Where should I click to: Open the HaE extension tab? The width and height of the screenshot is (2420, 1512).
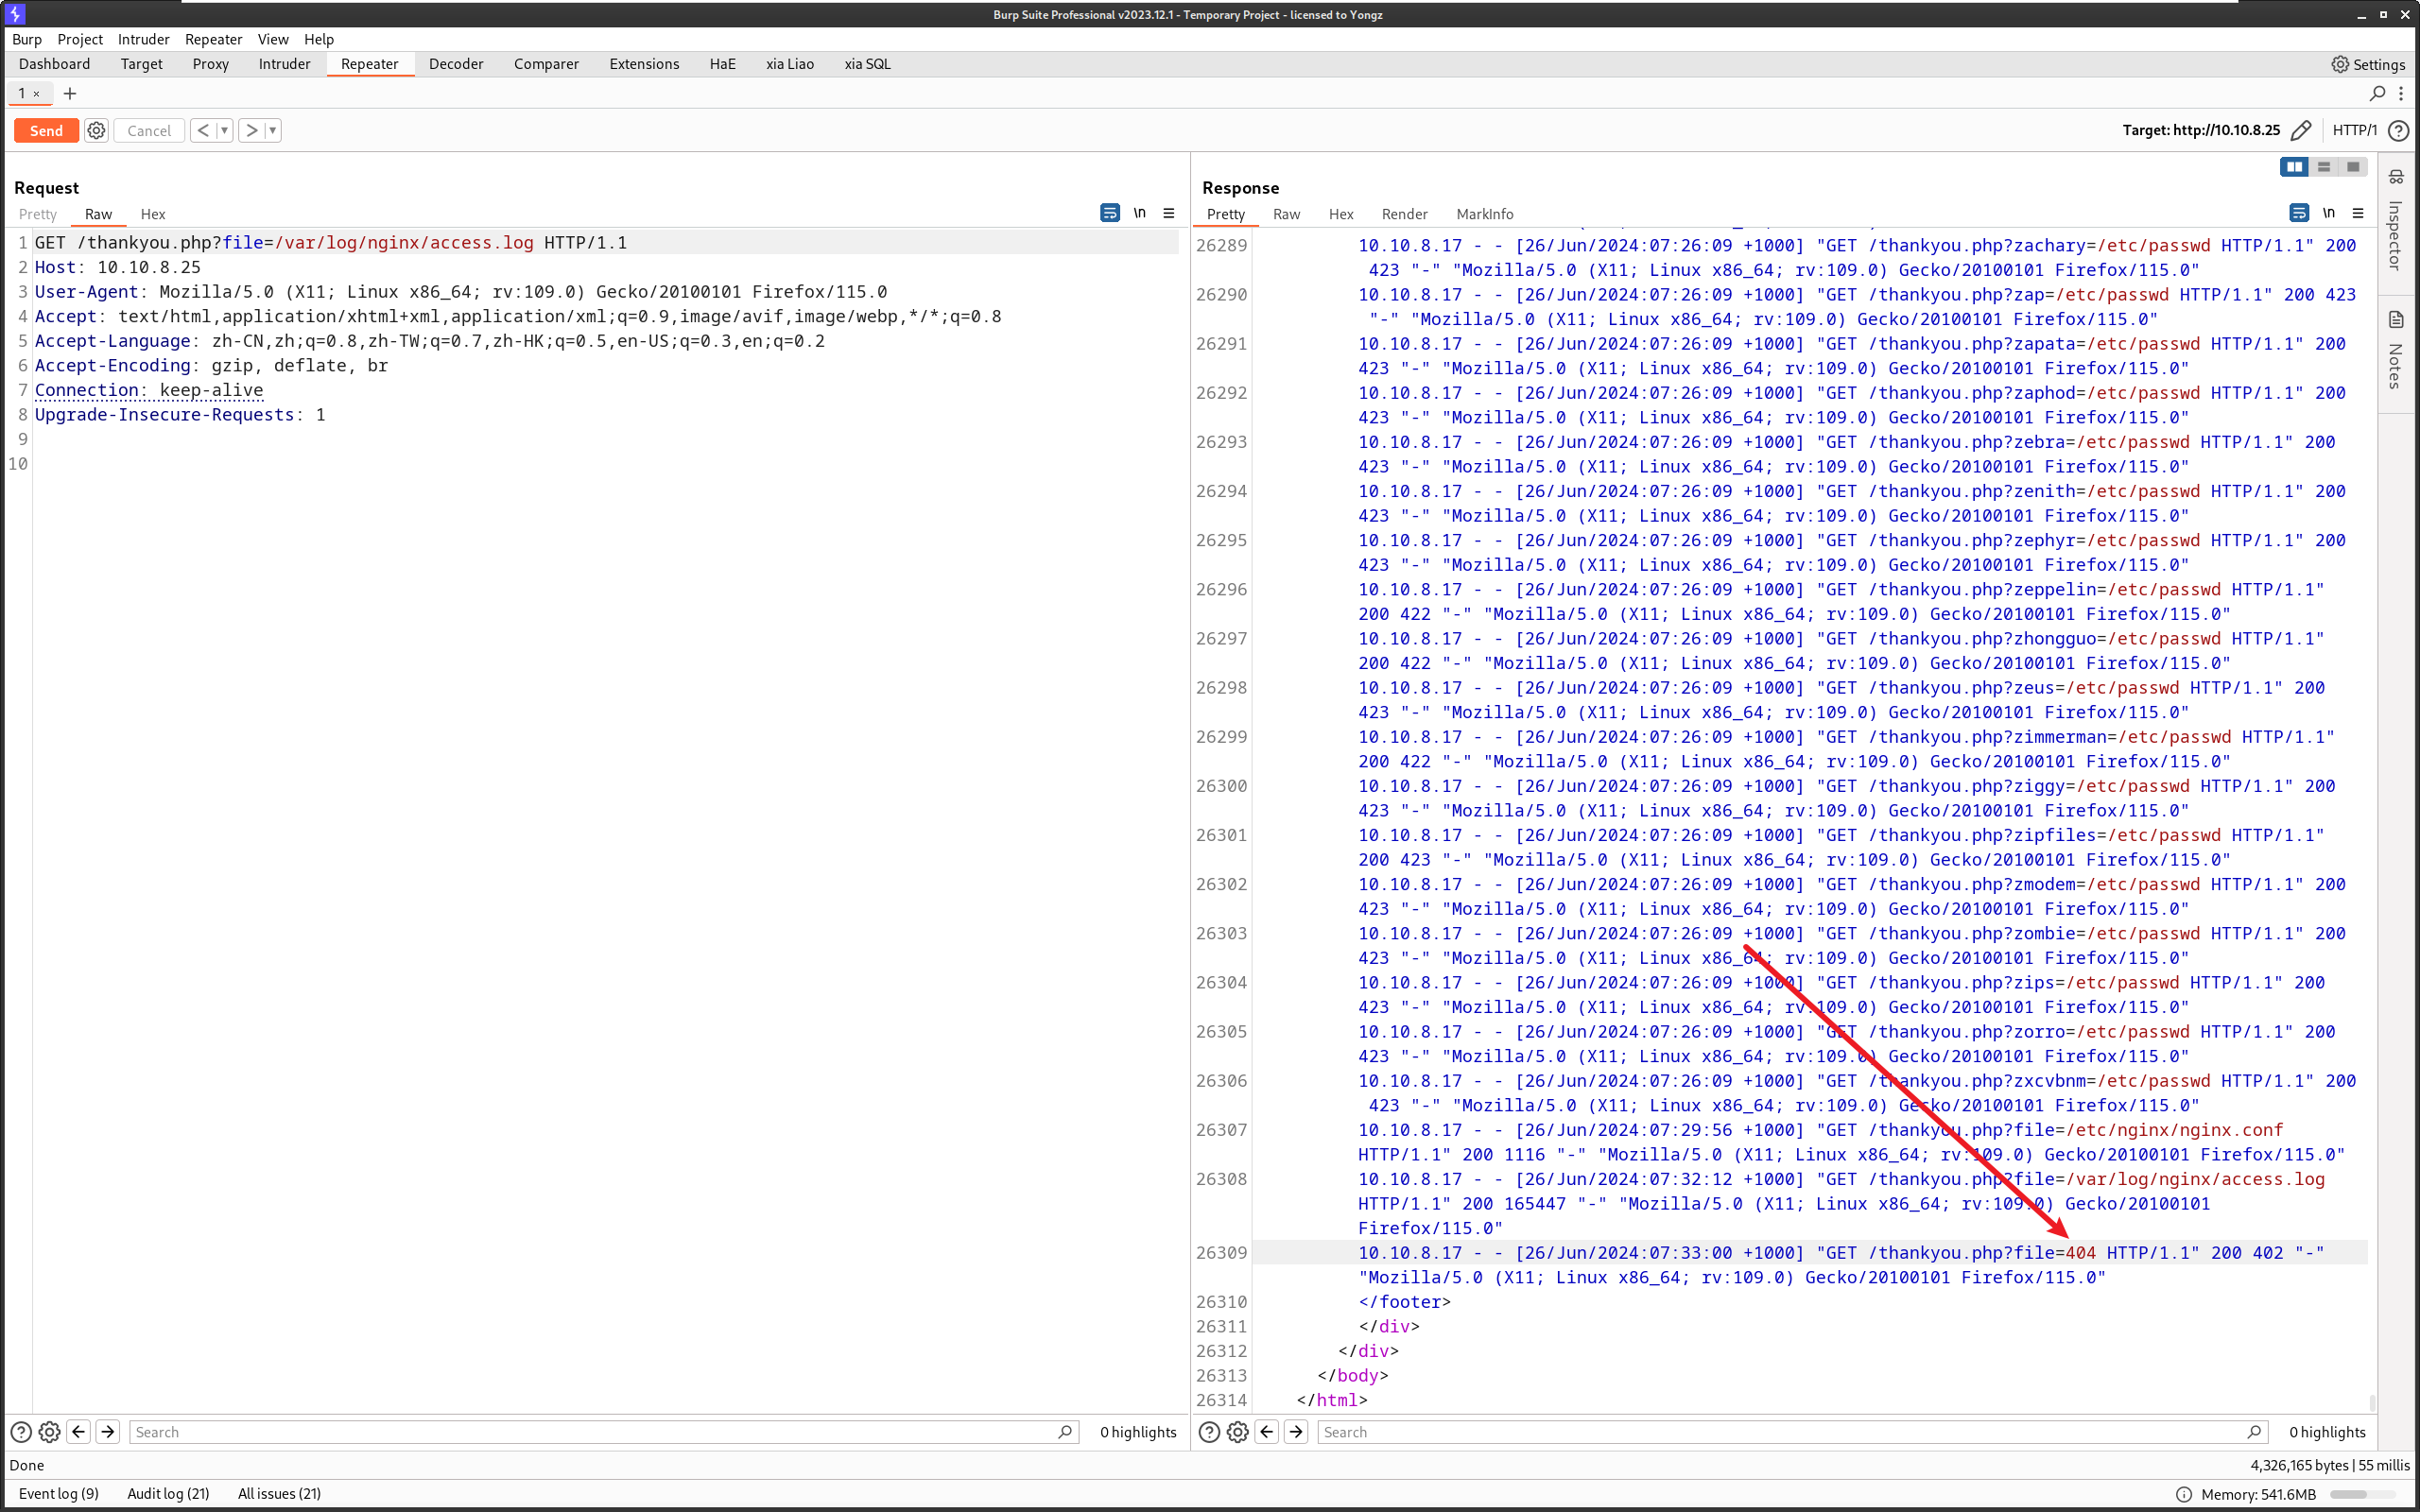click(722, 64)
